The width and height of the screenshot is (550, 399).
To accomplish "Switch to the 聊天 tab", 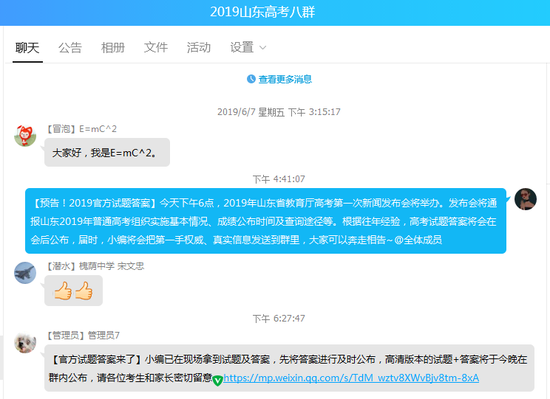I will [x=27, y=47].
